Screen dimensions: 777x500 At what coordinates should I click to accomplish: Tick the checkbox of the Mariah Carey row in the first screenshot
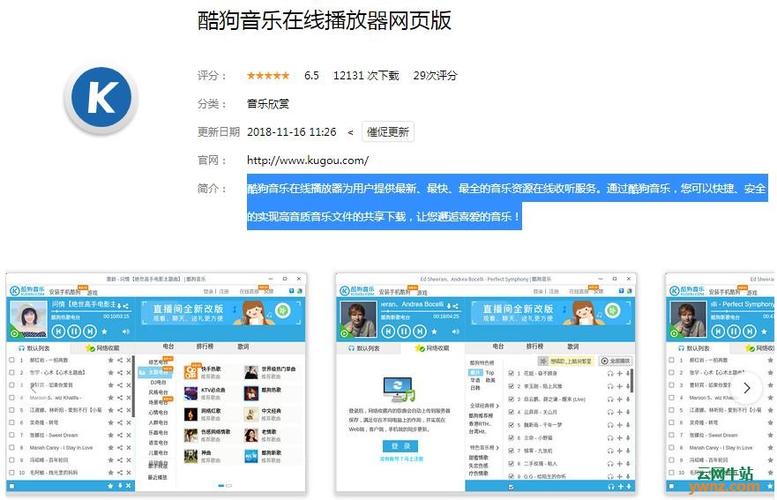(x=11, y=447)
